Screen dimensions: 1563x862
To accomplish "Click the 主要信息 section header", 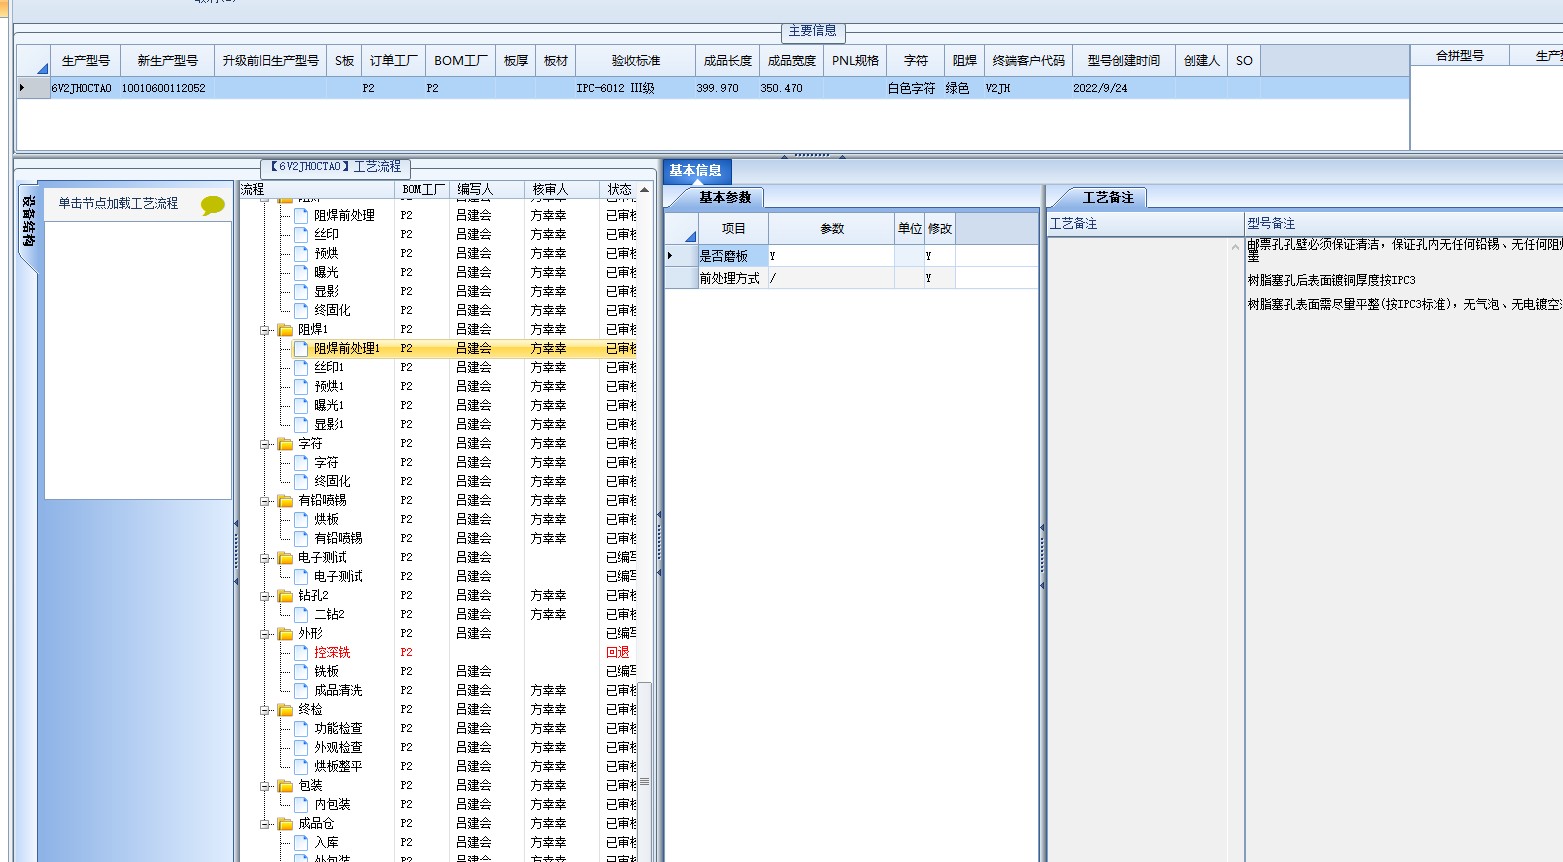I will pos(813,31).
